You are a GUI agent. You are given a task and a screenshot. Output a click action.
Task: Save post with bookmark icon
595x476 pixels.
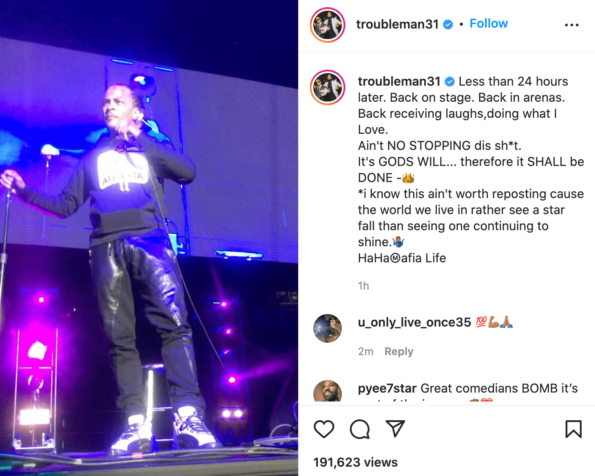573,429
